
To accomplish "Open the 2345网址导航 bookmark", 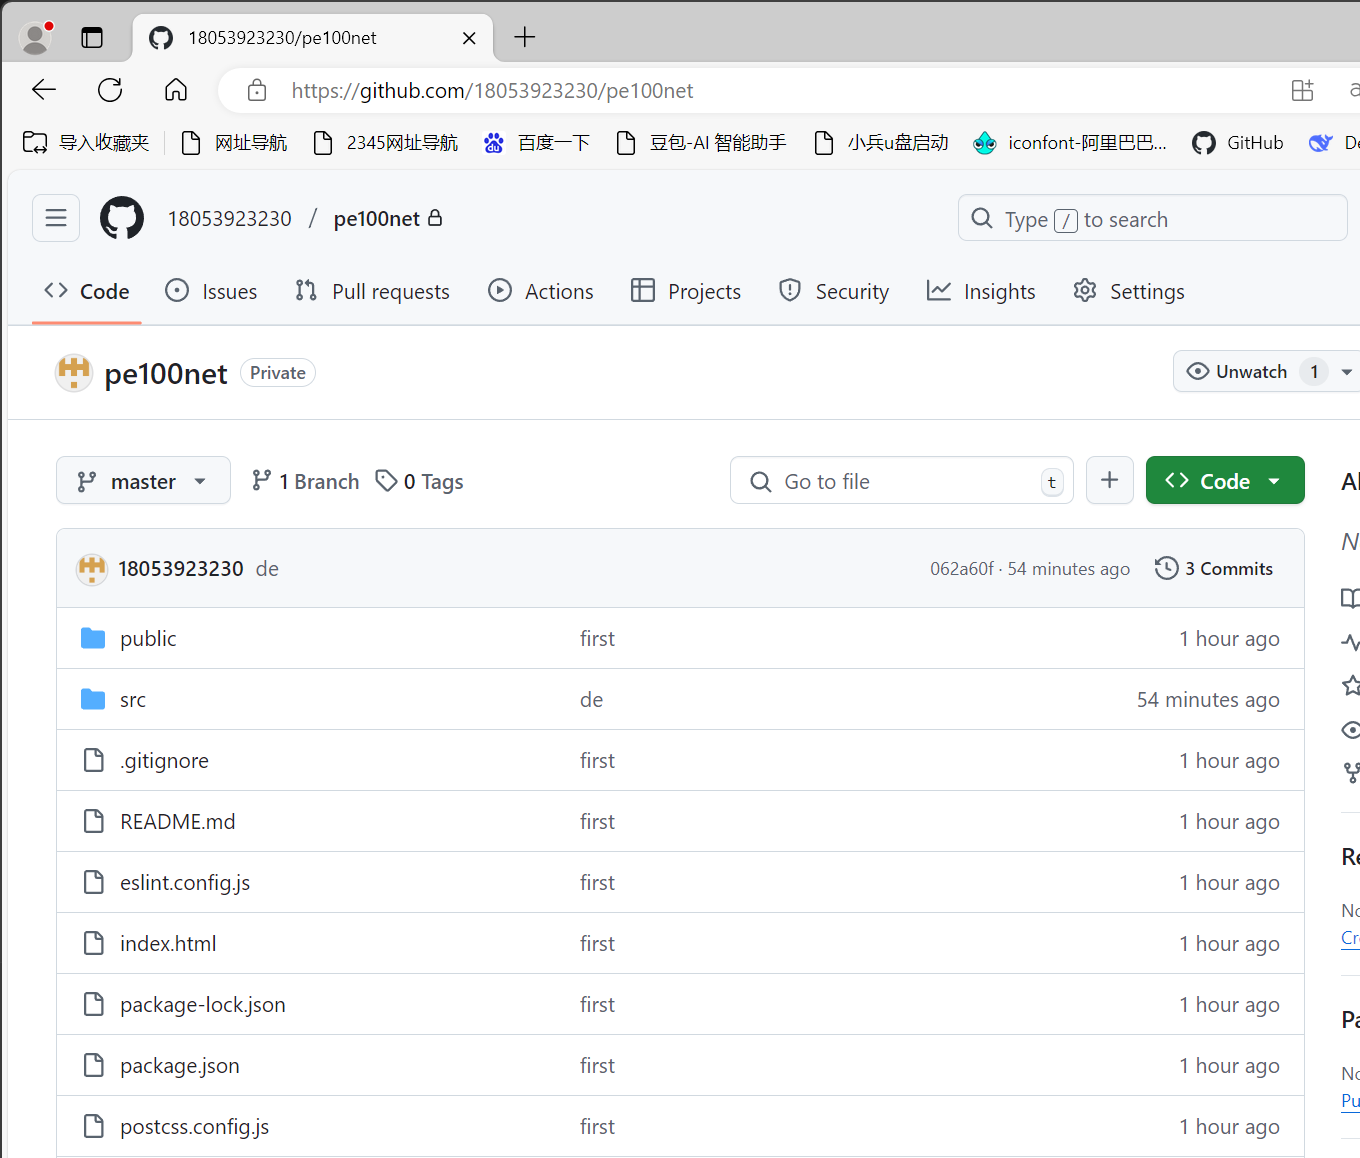I will [385, 143].
